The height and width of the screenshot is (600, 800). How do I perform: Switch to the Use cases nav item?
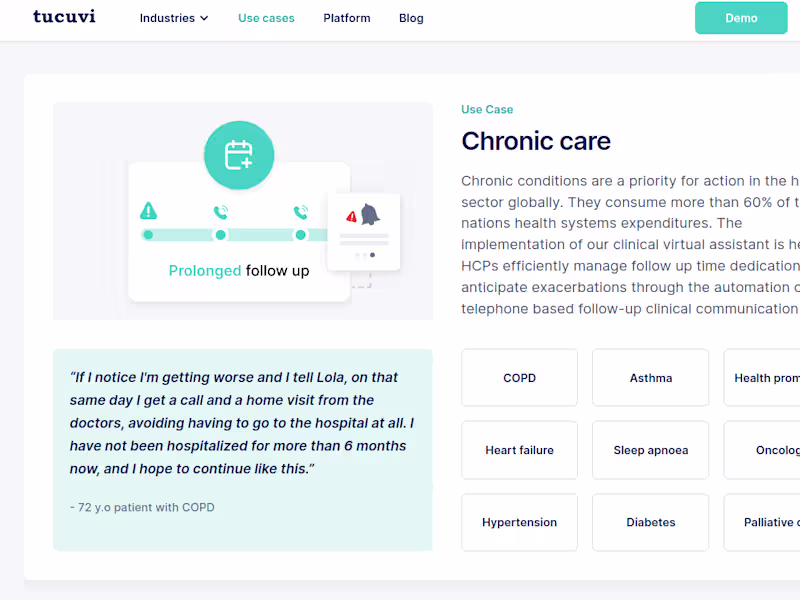click(266, 17)
